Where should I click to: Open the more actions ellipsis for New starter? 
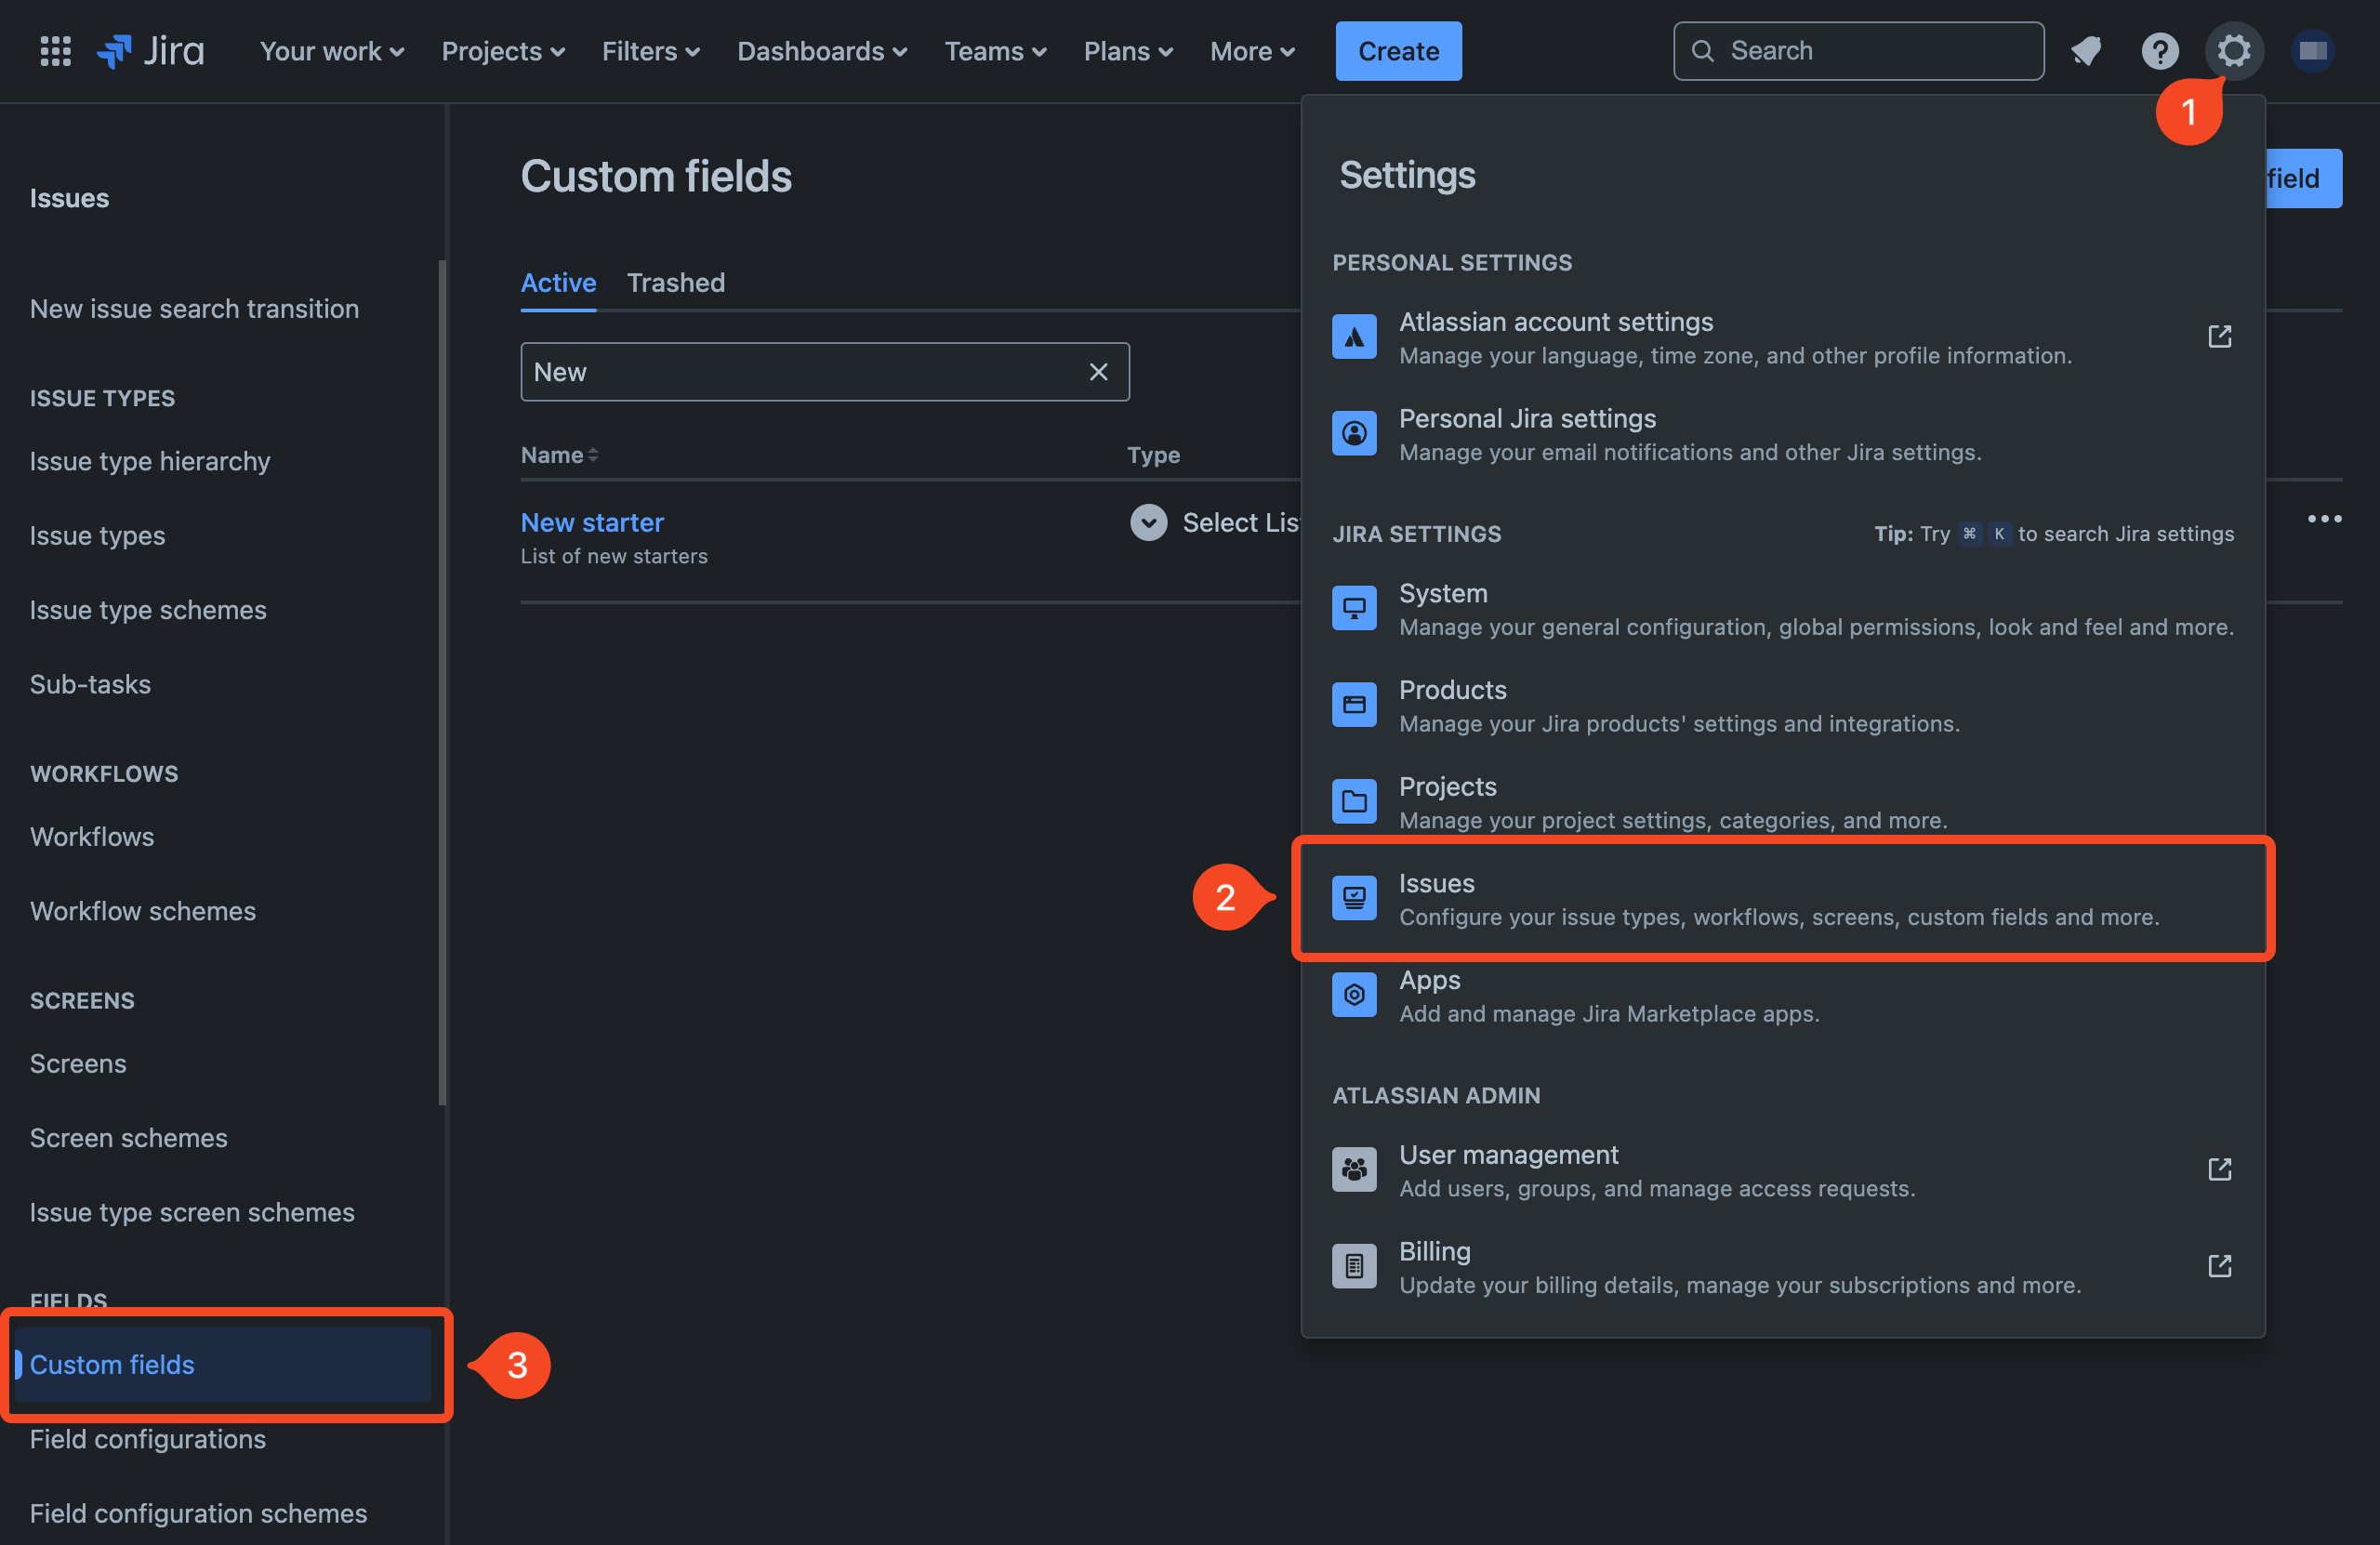(x=2324, y=518)
